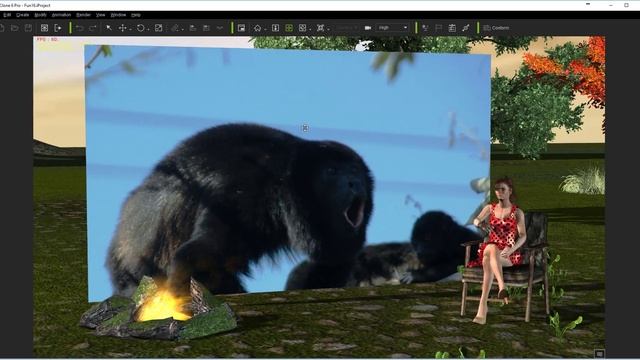Click the link tool icon before Conform
The width and height of the screenshot is (640, 360).
[465, 28]
